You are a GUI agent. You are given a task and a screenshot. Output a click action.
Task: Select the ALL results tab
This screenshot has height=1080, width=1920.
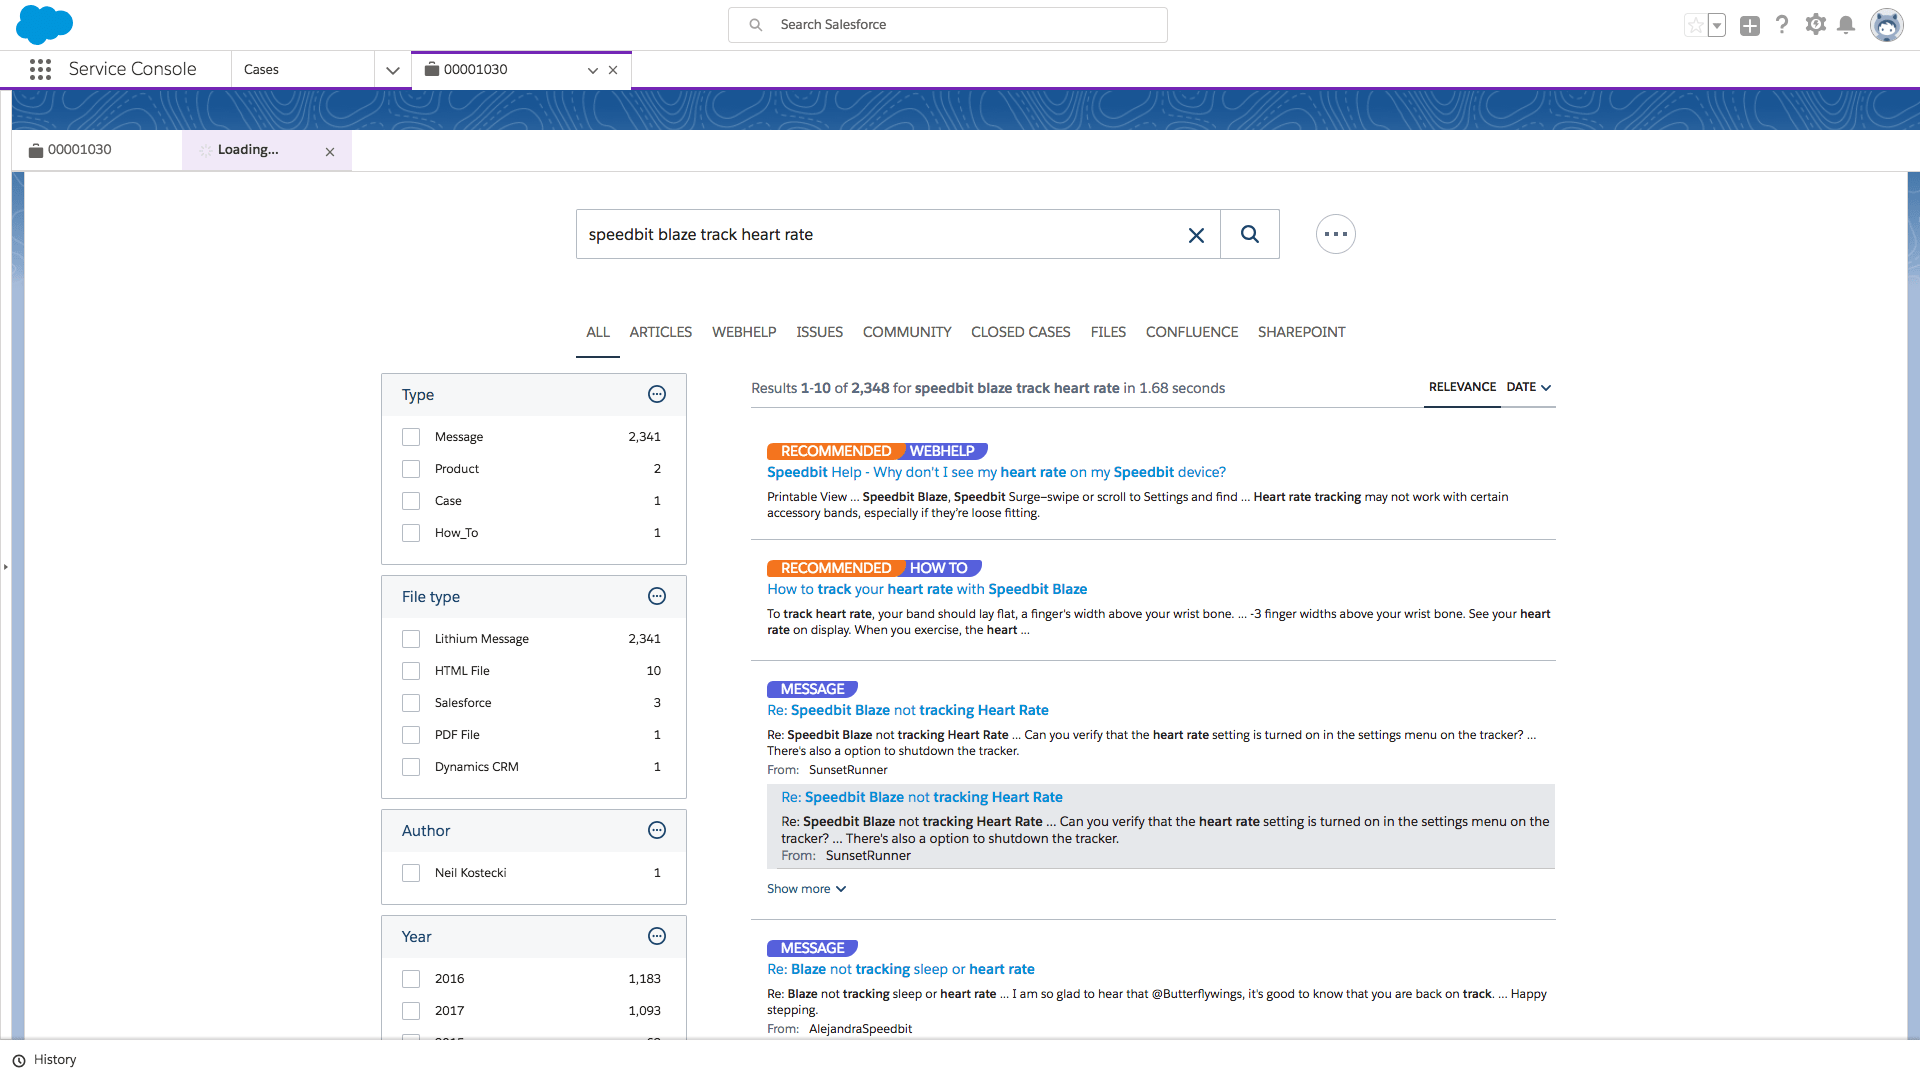(598, 332)
